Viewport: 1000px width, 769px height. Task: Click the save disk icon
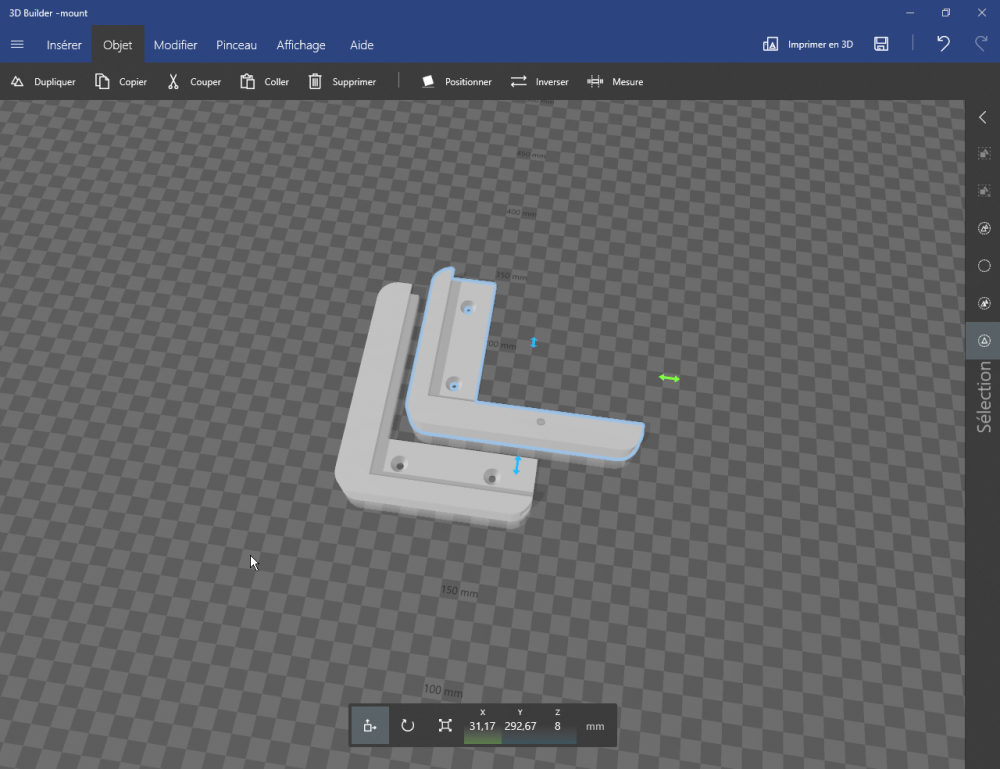(x=881, y=44)
